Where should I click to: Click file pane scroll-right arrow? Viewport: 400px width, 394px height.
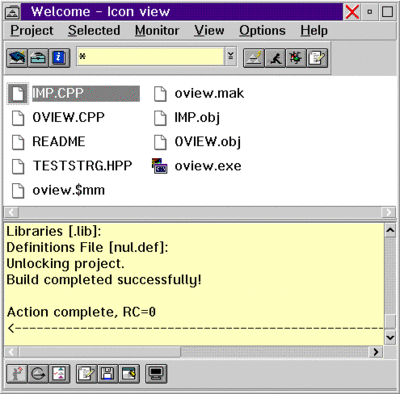[x=389, y=212]
